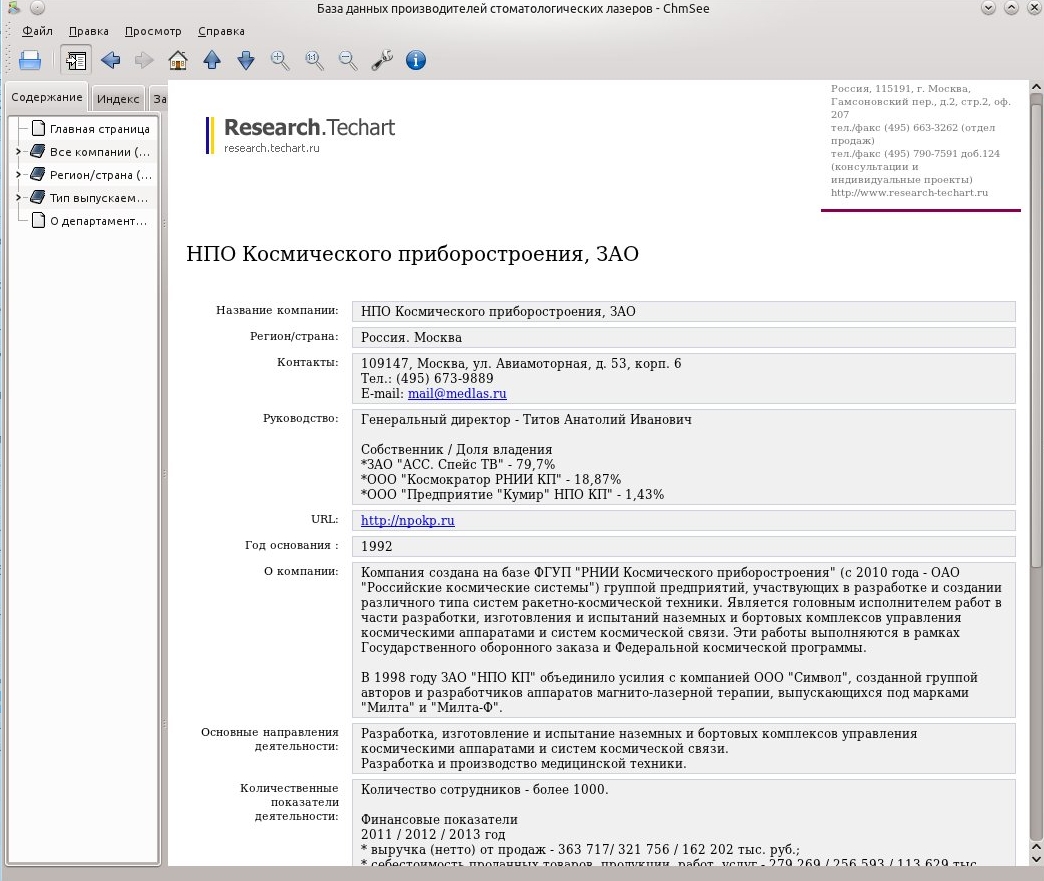The height and width of the screenshot is (881, 1044).
Task: Zoom in using the magnifier plus icon
Action: 280,61
